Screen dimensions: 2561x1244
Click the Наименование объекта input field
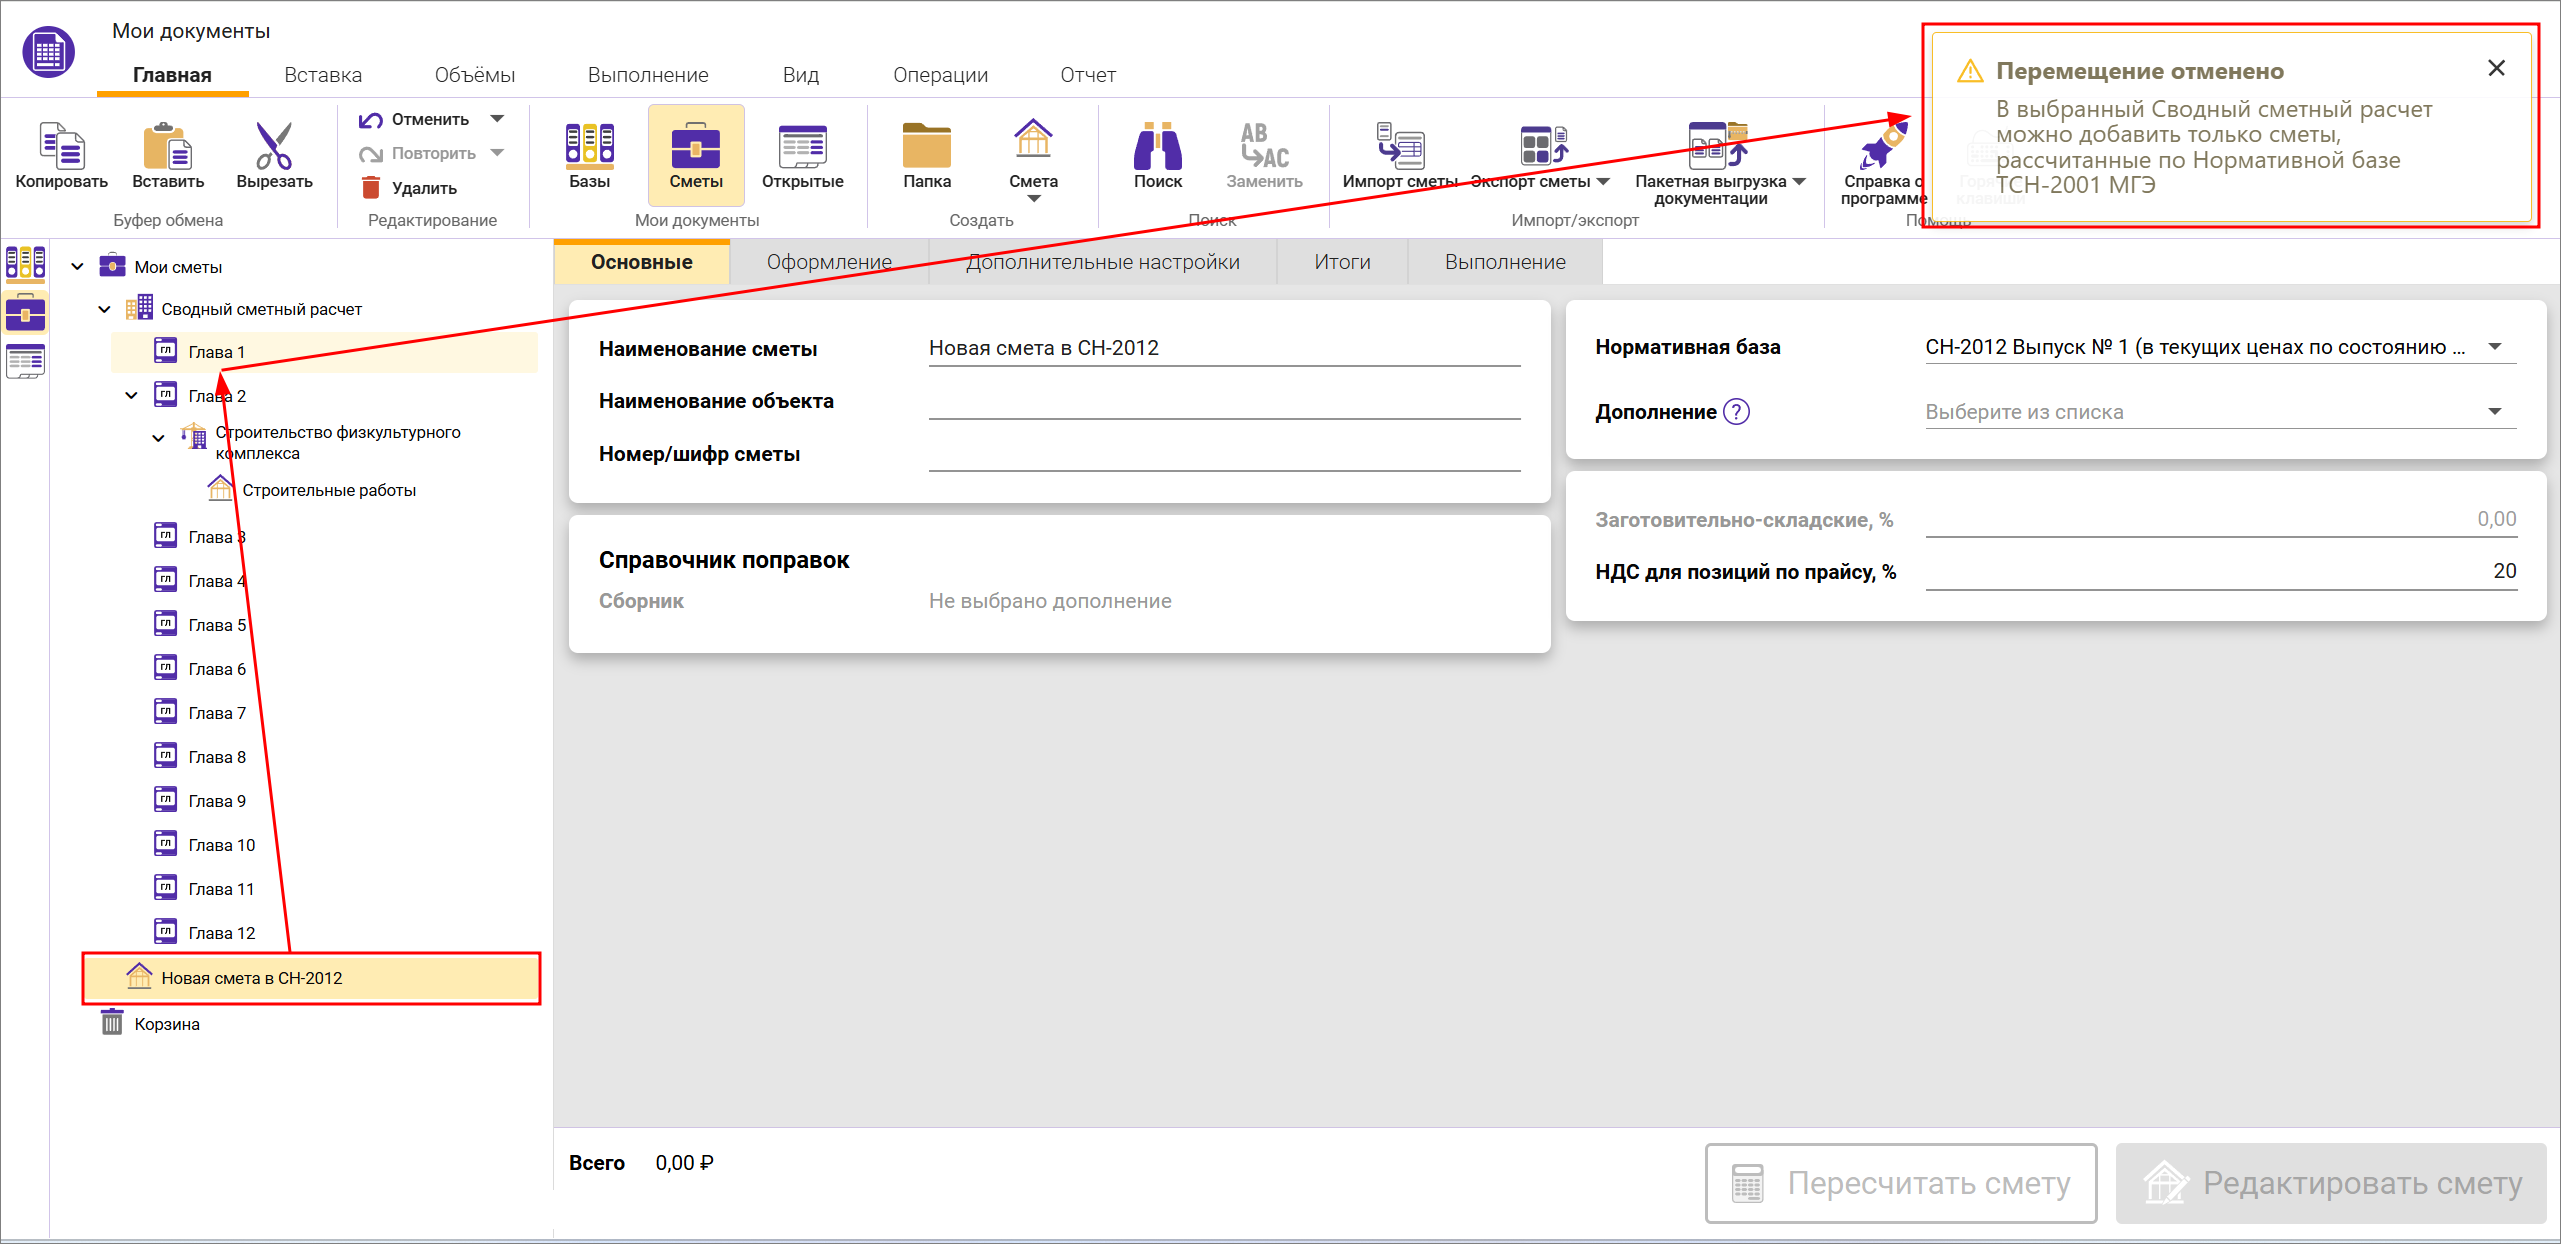(x=1223, y=402)
